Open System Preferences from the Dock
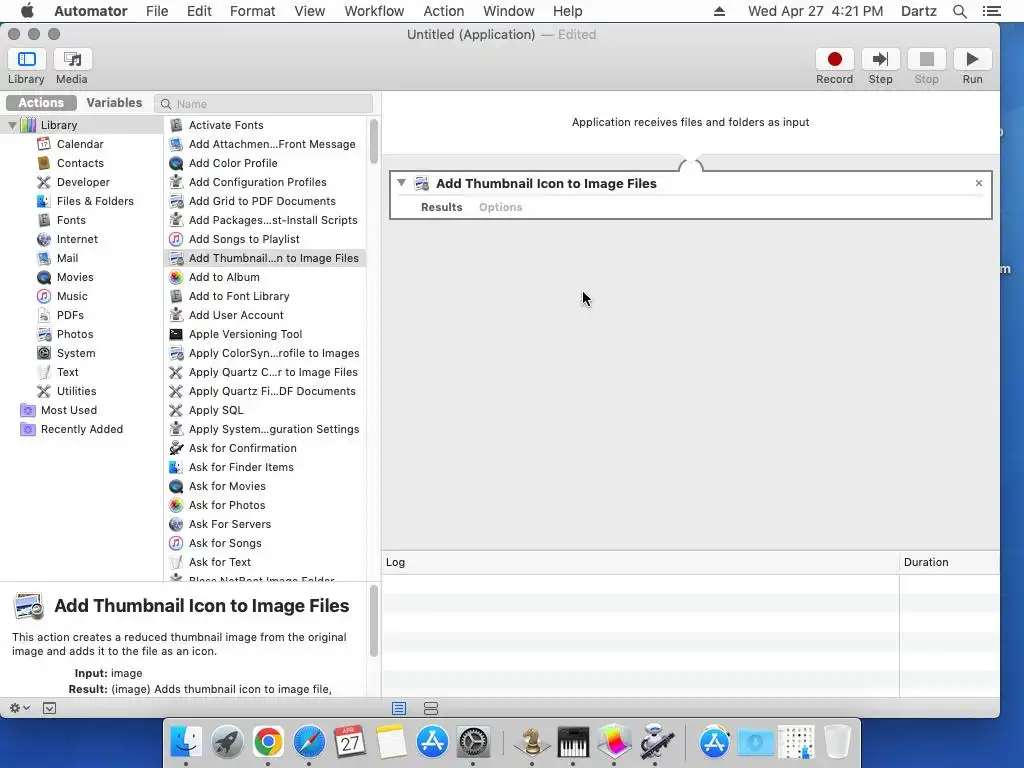The image size is (1024, 768). 473,742
